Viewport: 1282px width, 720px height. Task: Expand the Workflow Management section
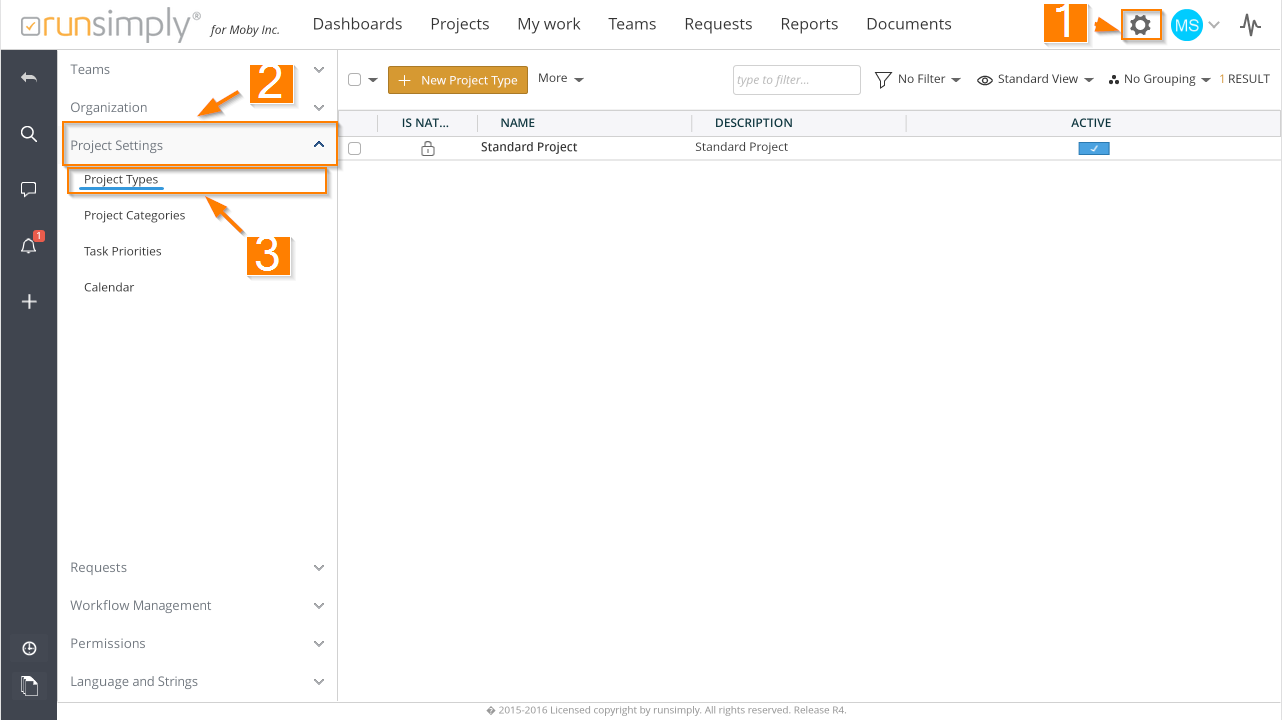pos(197,606)
